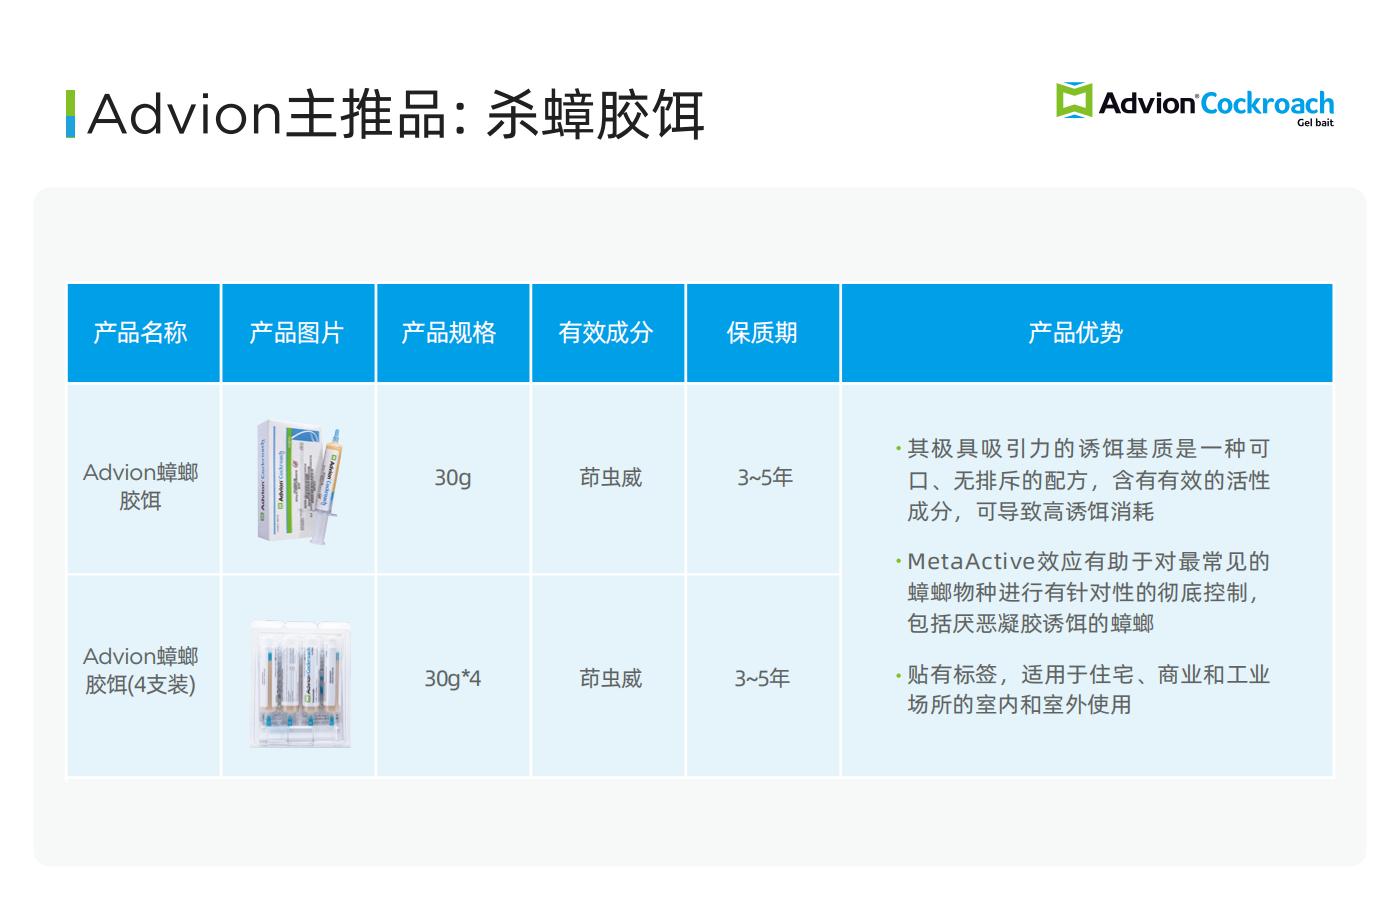Viewport: 1400px width, 899px height.
Task: Select the '产品图片' column header
Action: [x=298, y=333]
